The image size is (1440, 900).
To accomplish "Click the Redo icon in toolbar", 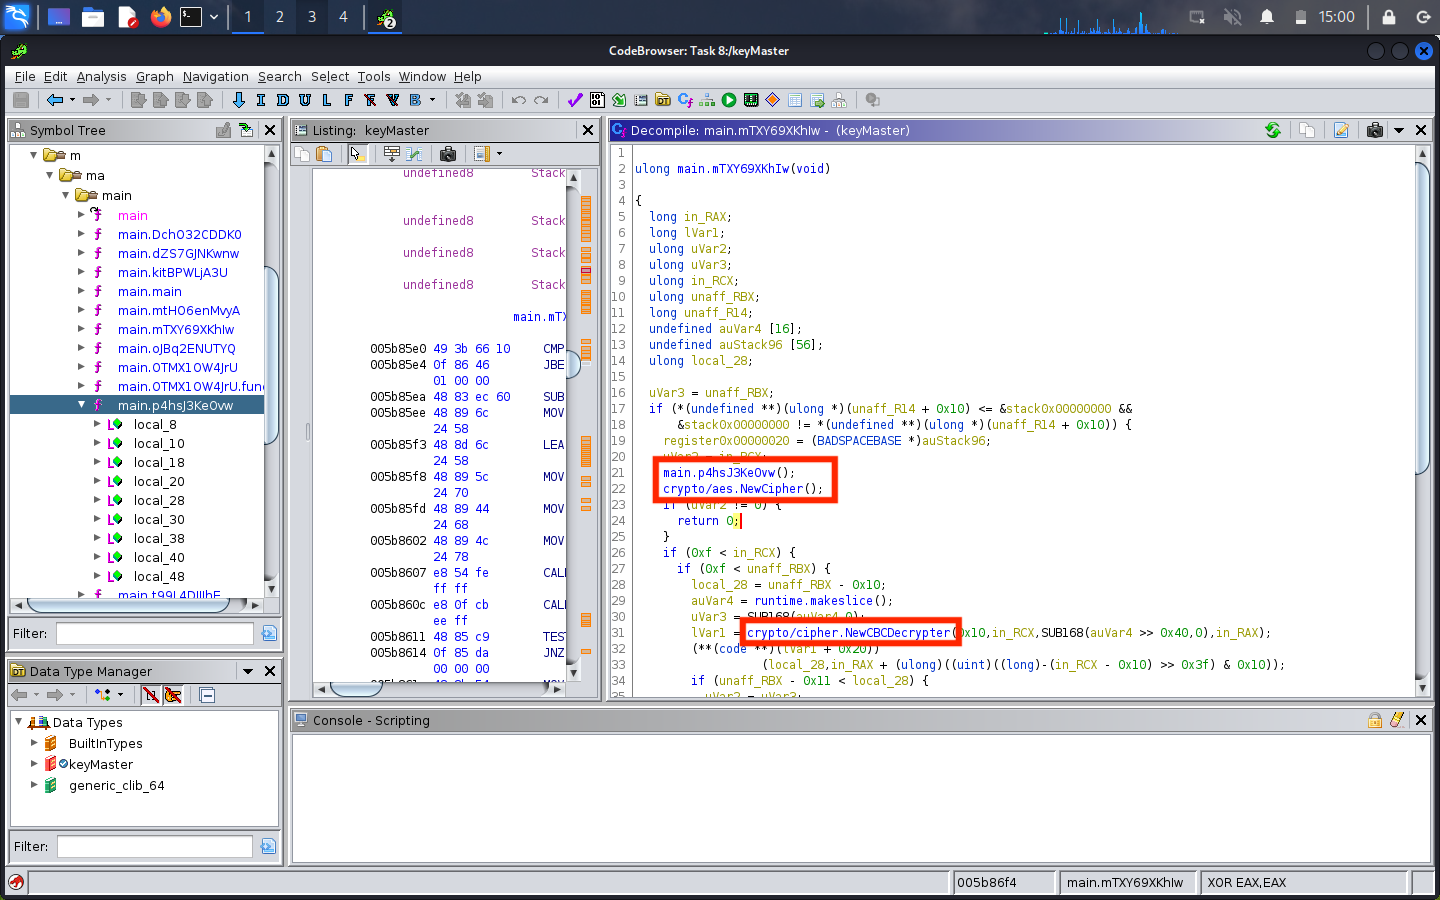I will (x=541, y=100).
